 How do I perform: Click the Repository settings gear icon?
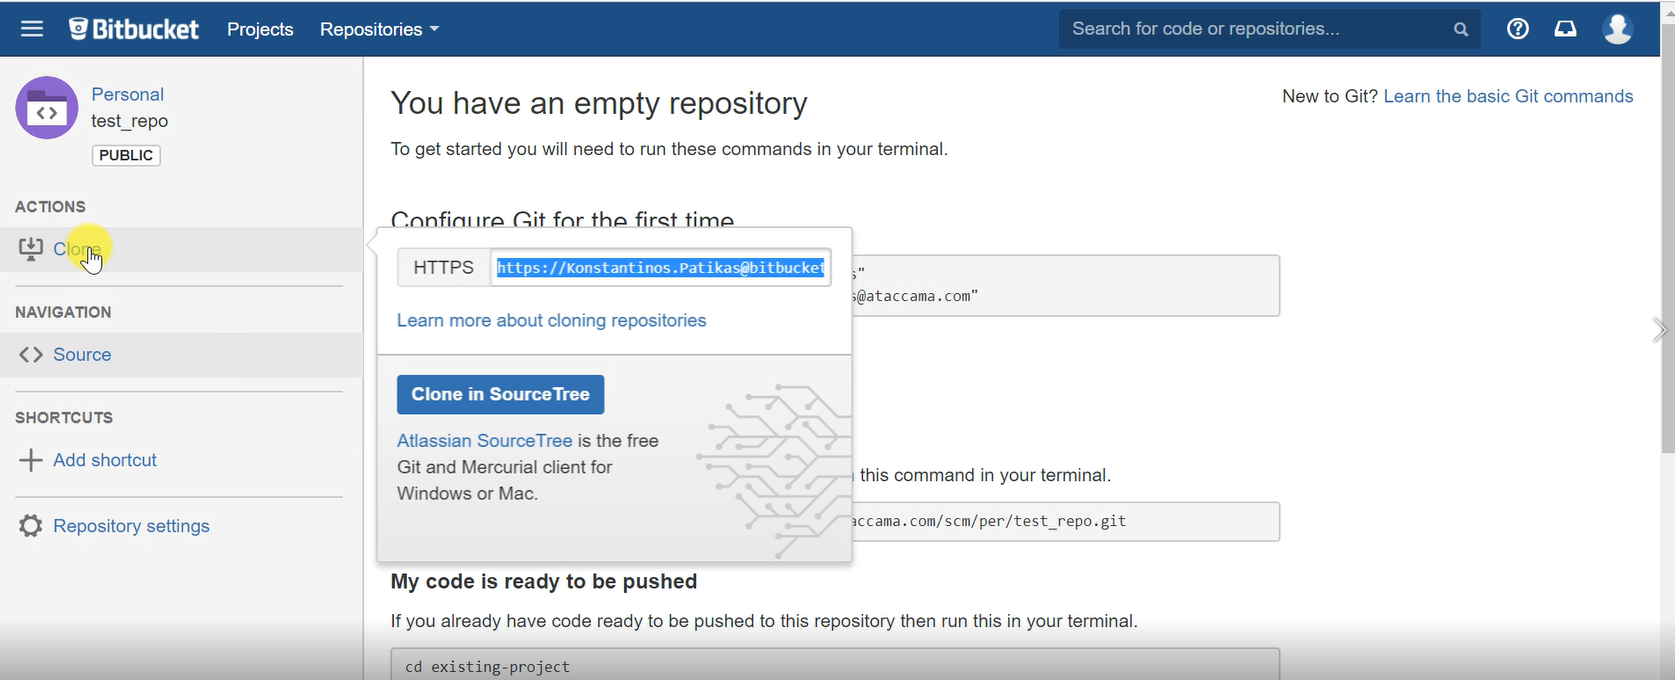pos(31,526)
